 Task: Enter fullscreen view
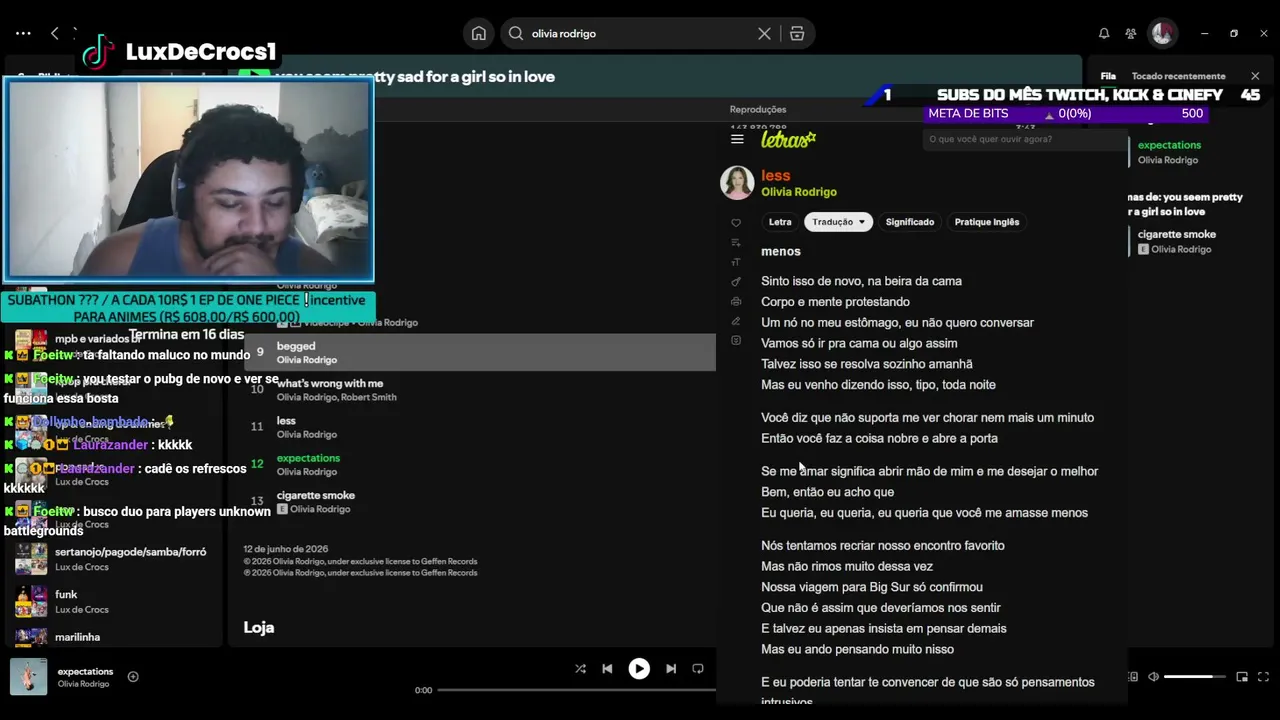[x=1263, y=677]
